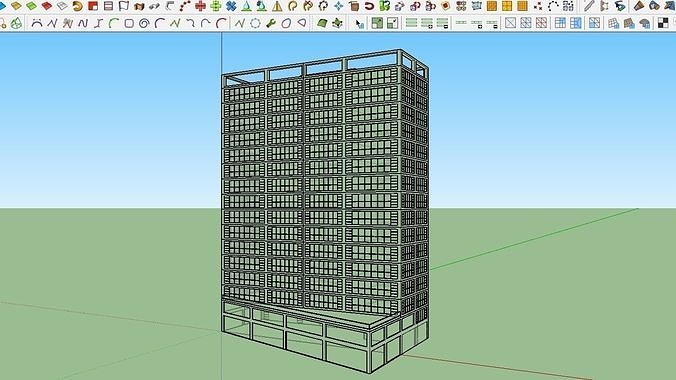Select the pencil line tool in top toolbar
This screenshot has width=676, height=380.
(589, 6)
